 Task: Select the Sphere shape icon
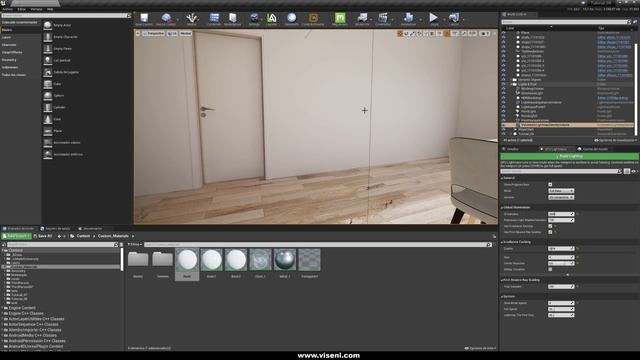pos(48,96)
